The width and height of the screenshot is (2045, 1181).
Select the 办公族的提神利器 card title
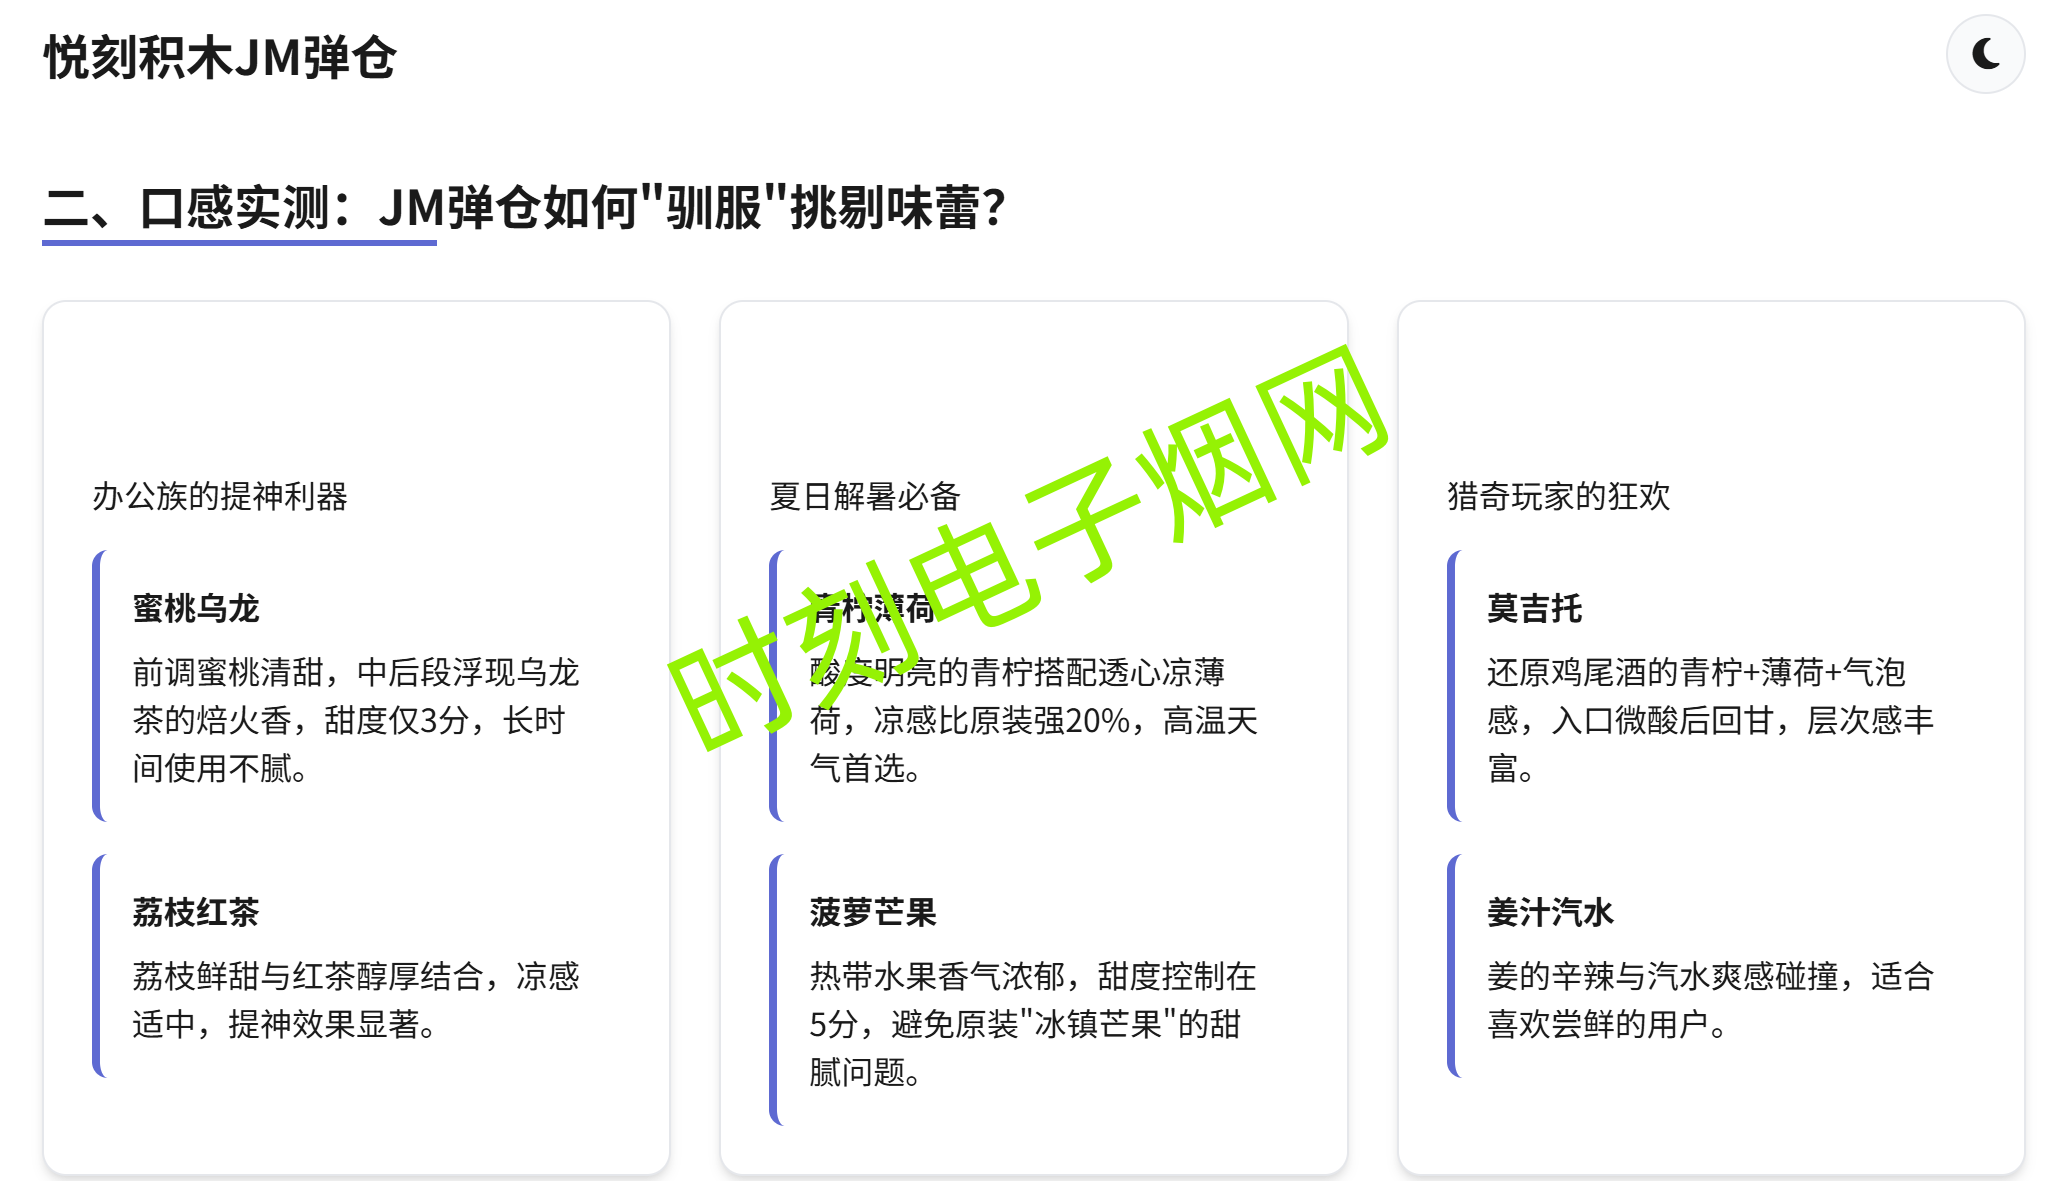220,496
